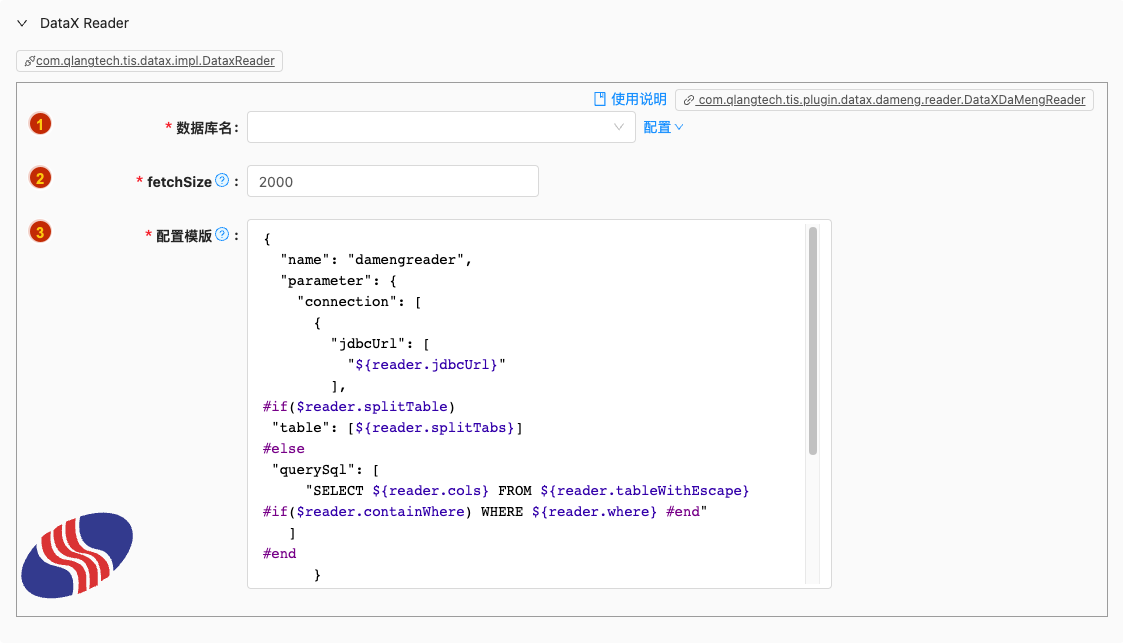Focus the fetchSize input containing 2000
This screenshot has height=643, width=1123.
click(392, 181)
